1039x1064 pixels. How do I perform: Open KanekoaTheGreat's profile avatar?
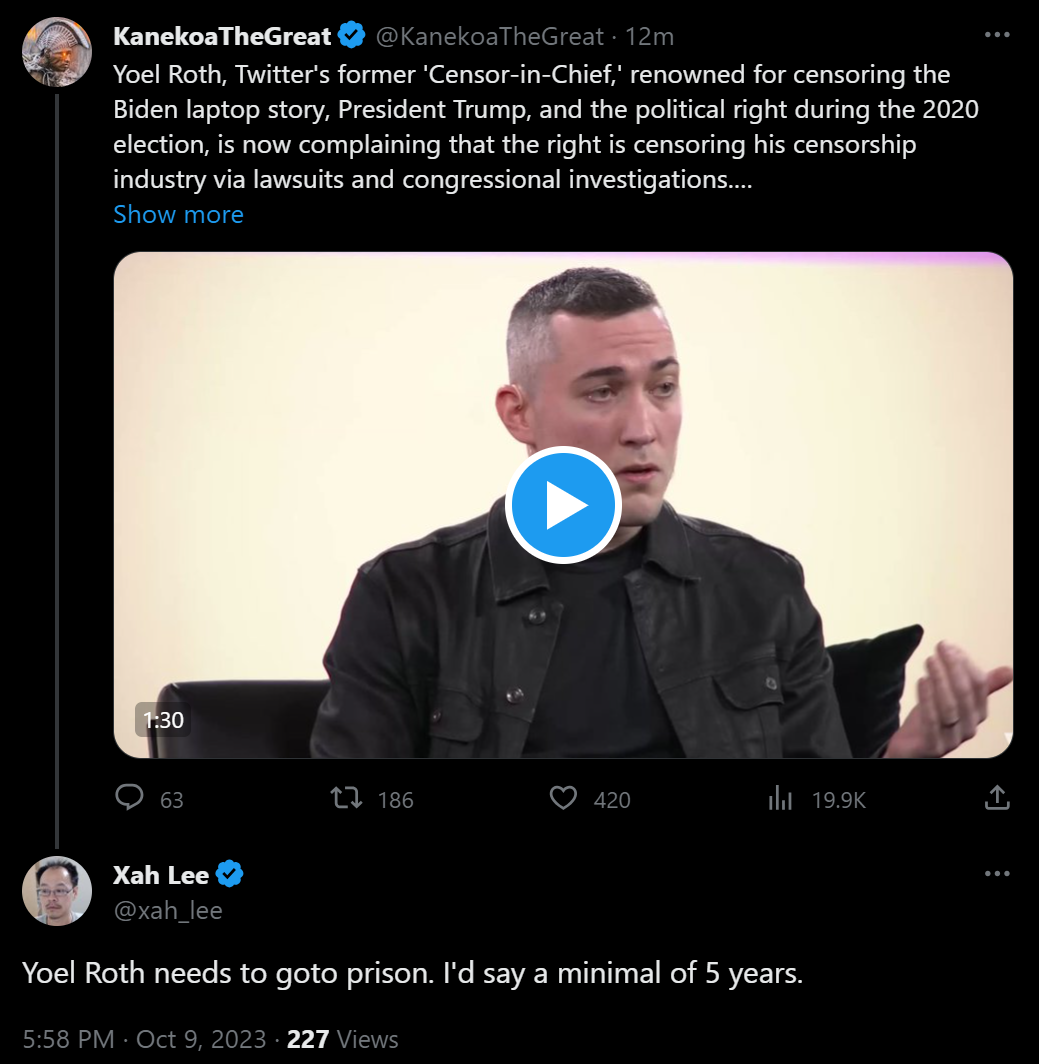57,51
